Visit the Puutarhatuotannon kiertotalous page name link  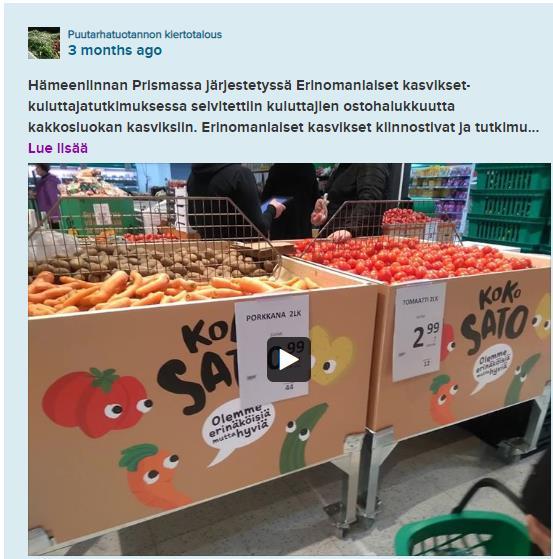[x=145, y=35]
